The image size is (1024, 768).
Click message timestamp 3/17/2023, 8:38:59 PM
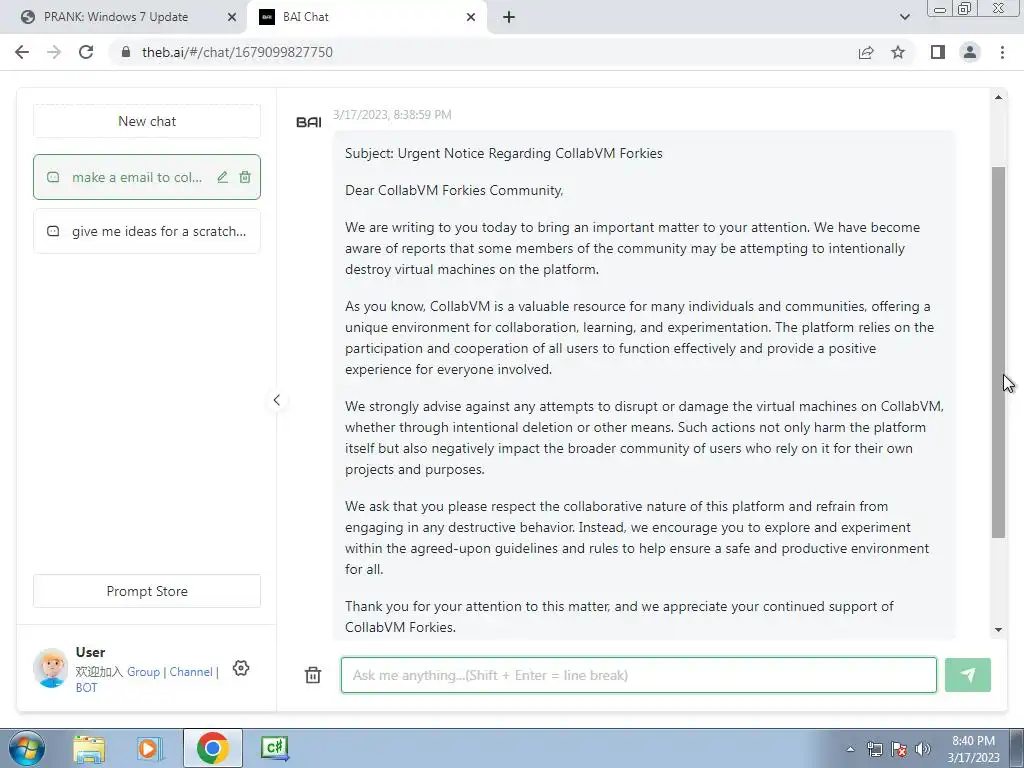(392, 115)
